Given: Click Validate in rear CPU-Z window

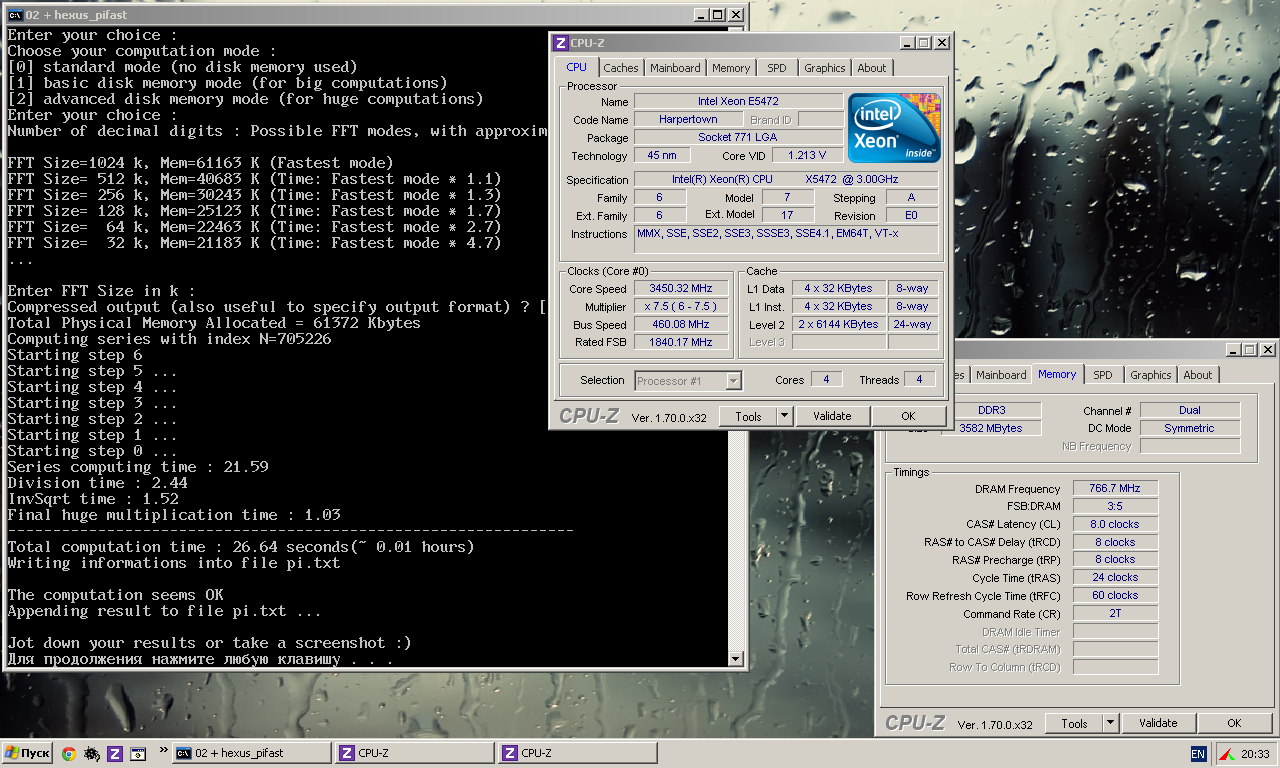Looking at the screenshot, I should (x=1158, y=723).
